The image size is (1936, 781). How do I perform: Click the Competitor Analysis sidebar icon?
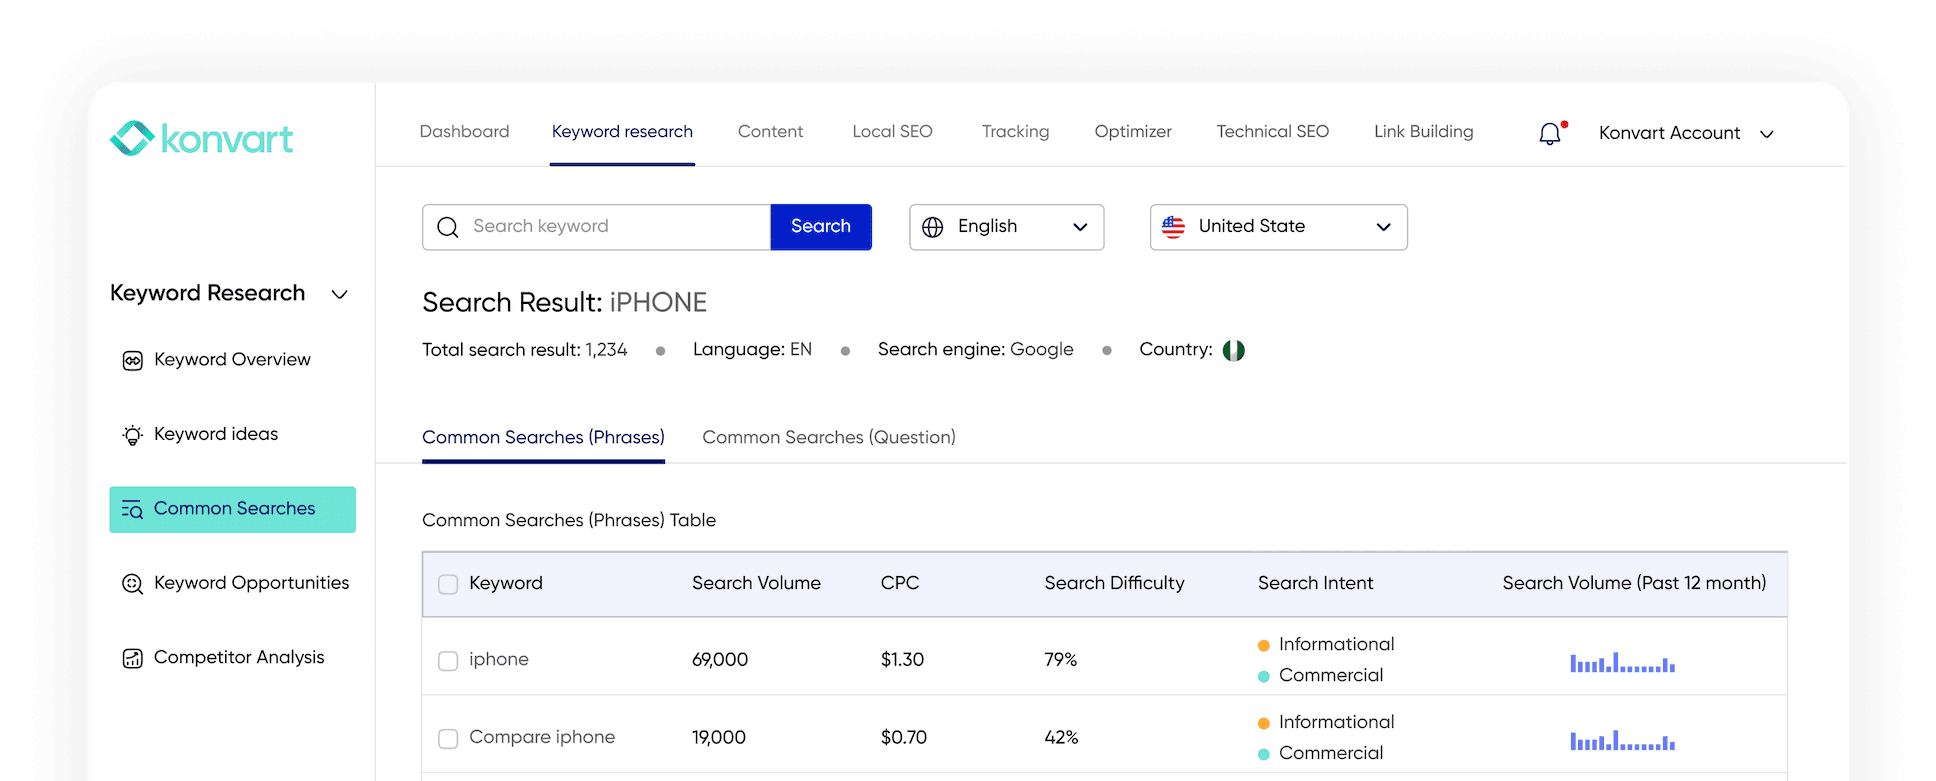pos(132,658)
